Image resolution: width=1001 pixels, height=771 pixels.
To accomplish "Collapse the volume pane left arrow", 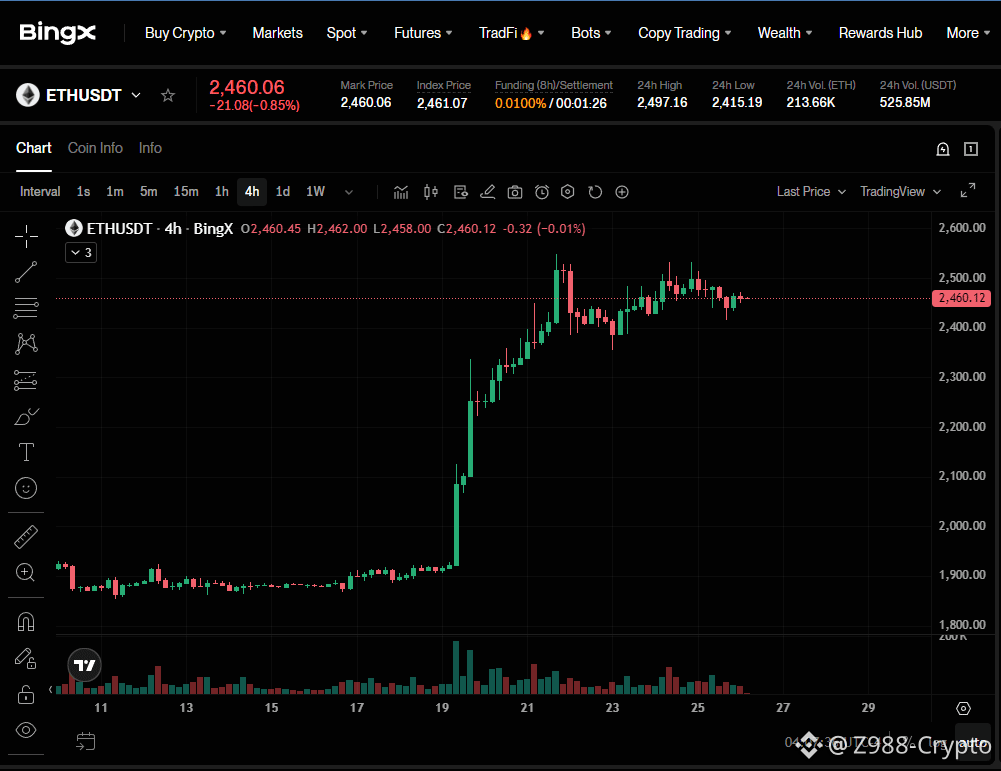I will point(50,689).
